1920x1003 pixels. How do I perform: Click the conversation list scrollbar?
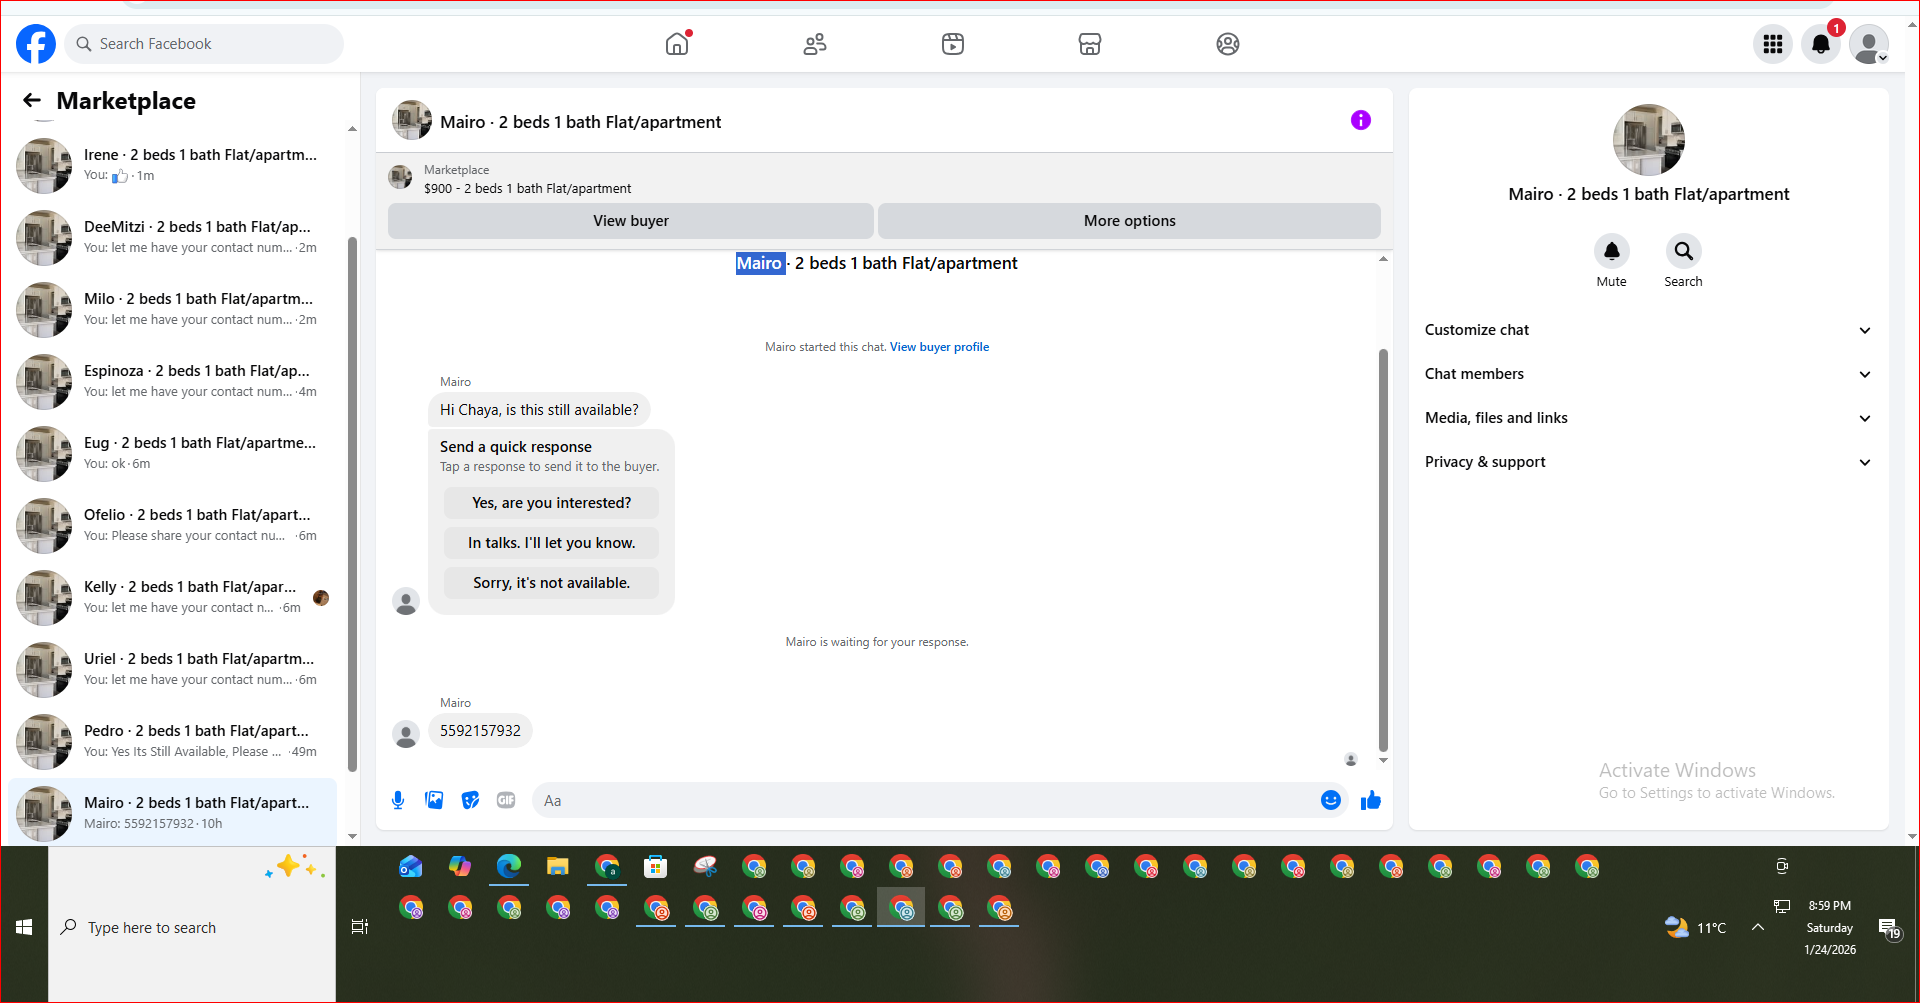[x=352, y=505]
